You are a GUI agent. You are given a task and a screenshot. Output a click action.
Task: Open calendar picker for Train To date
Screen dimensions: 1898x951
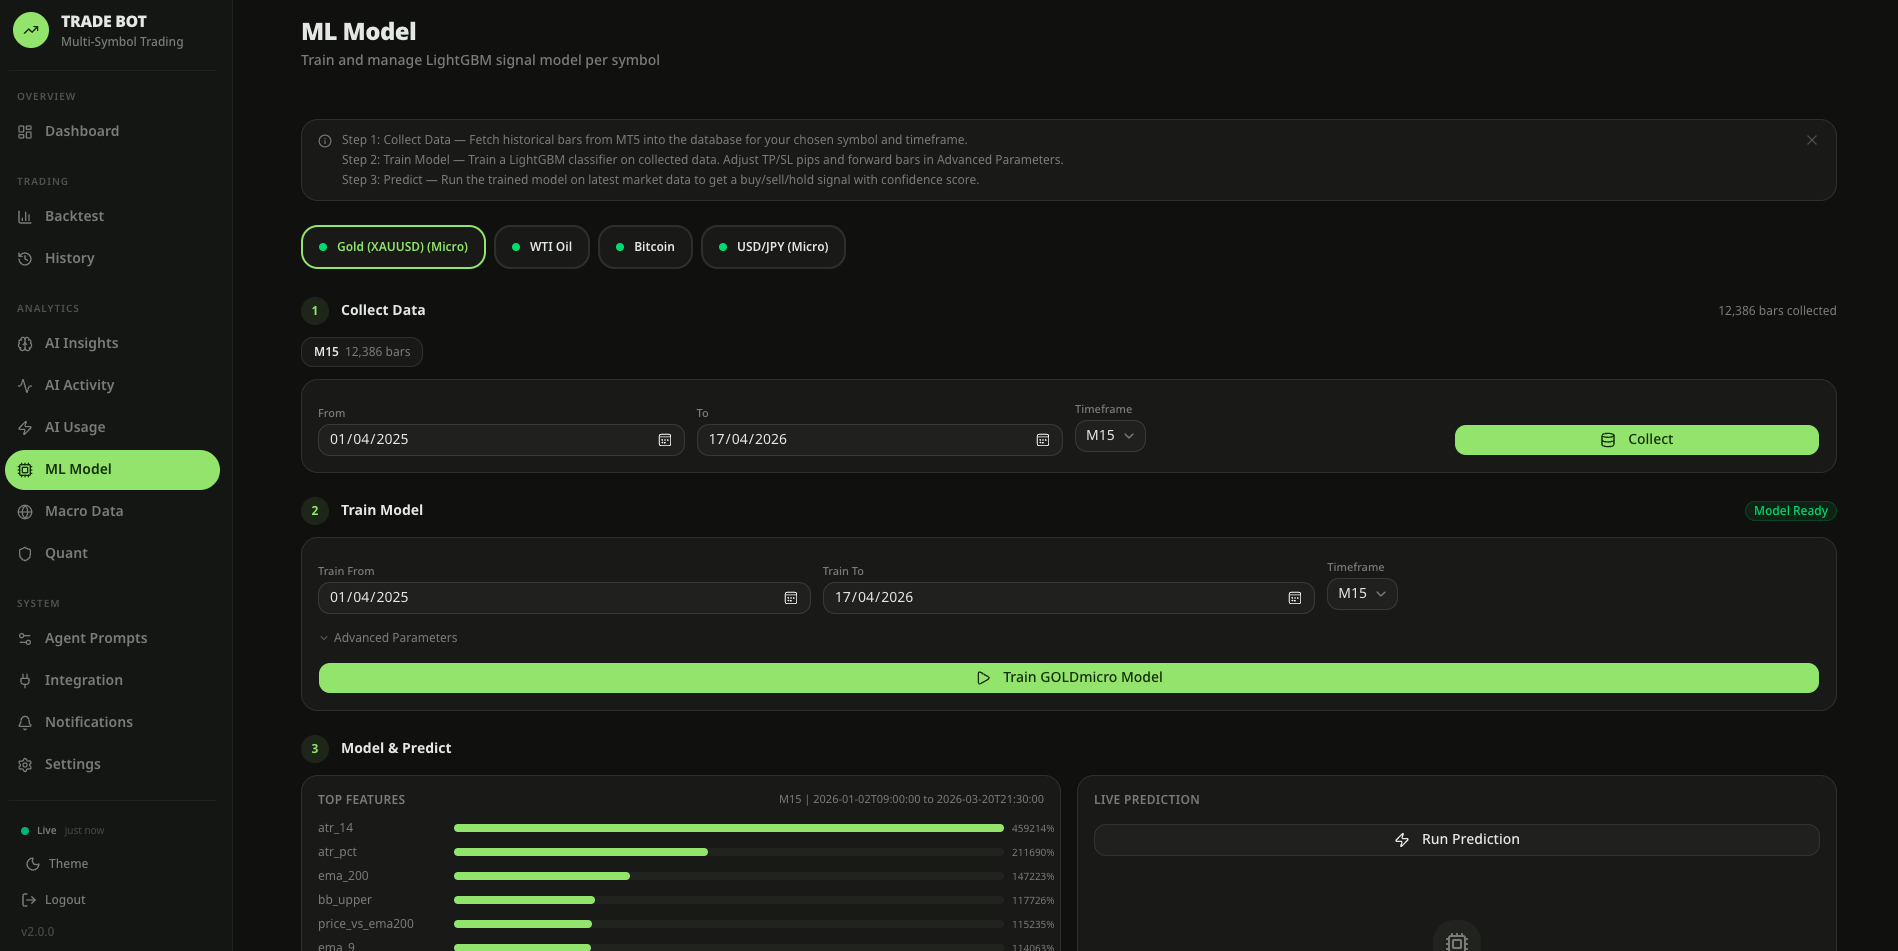1295,598
